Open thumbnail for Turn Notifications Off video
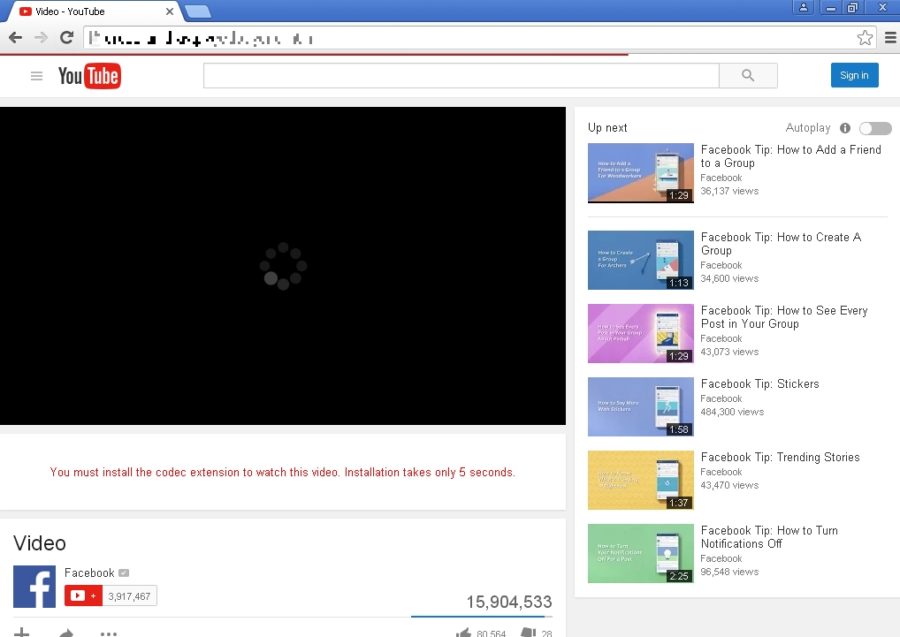The width and height of the screenshot is (900, 637). [641, 554]
